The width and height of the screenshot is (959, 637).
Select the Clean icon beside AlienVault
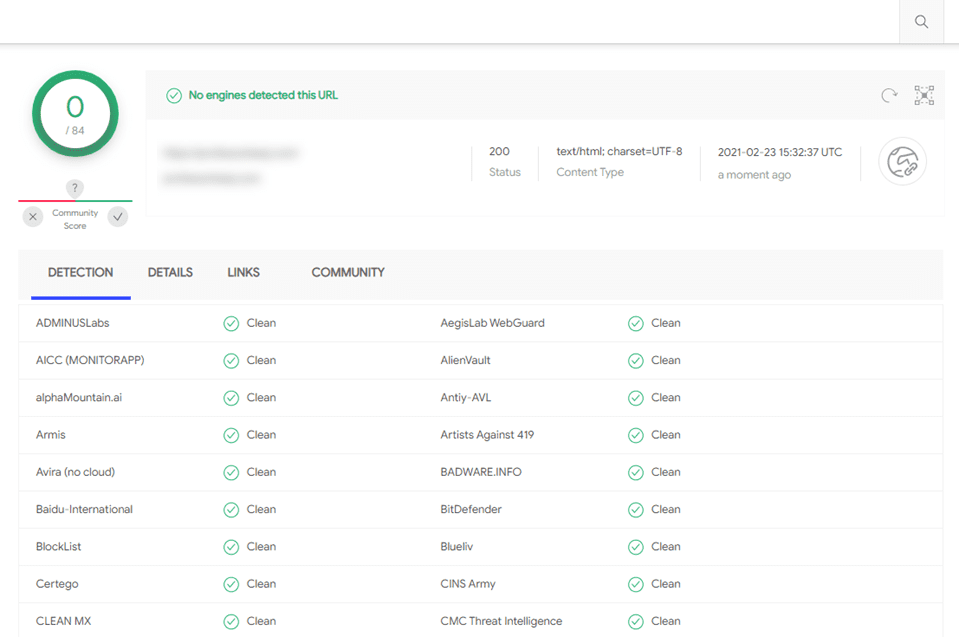(636, 360)
